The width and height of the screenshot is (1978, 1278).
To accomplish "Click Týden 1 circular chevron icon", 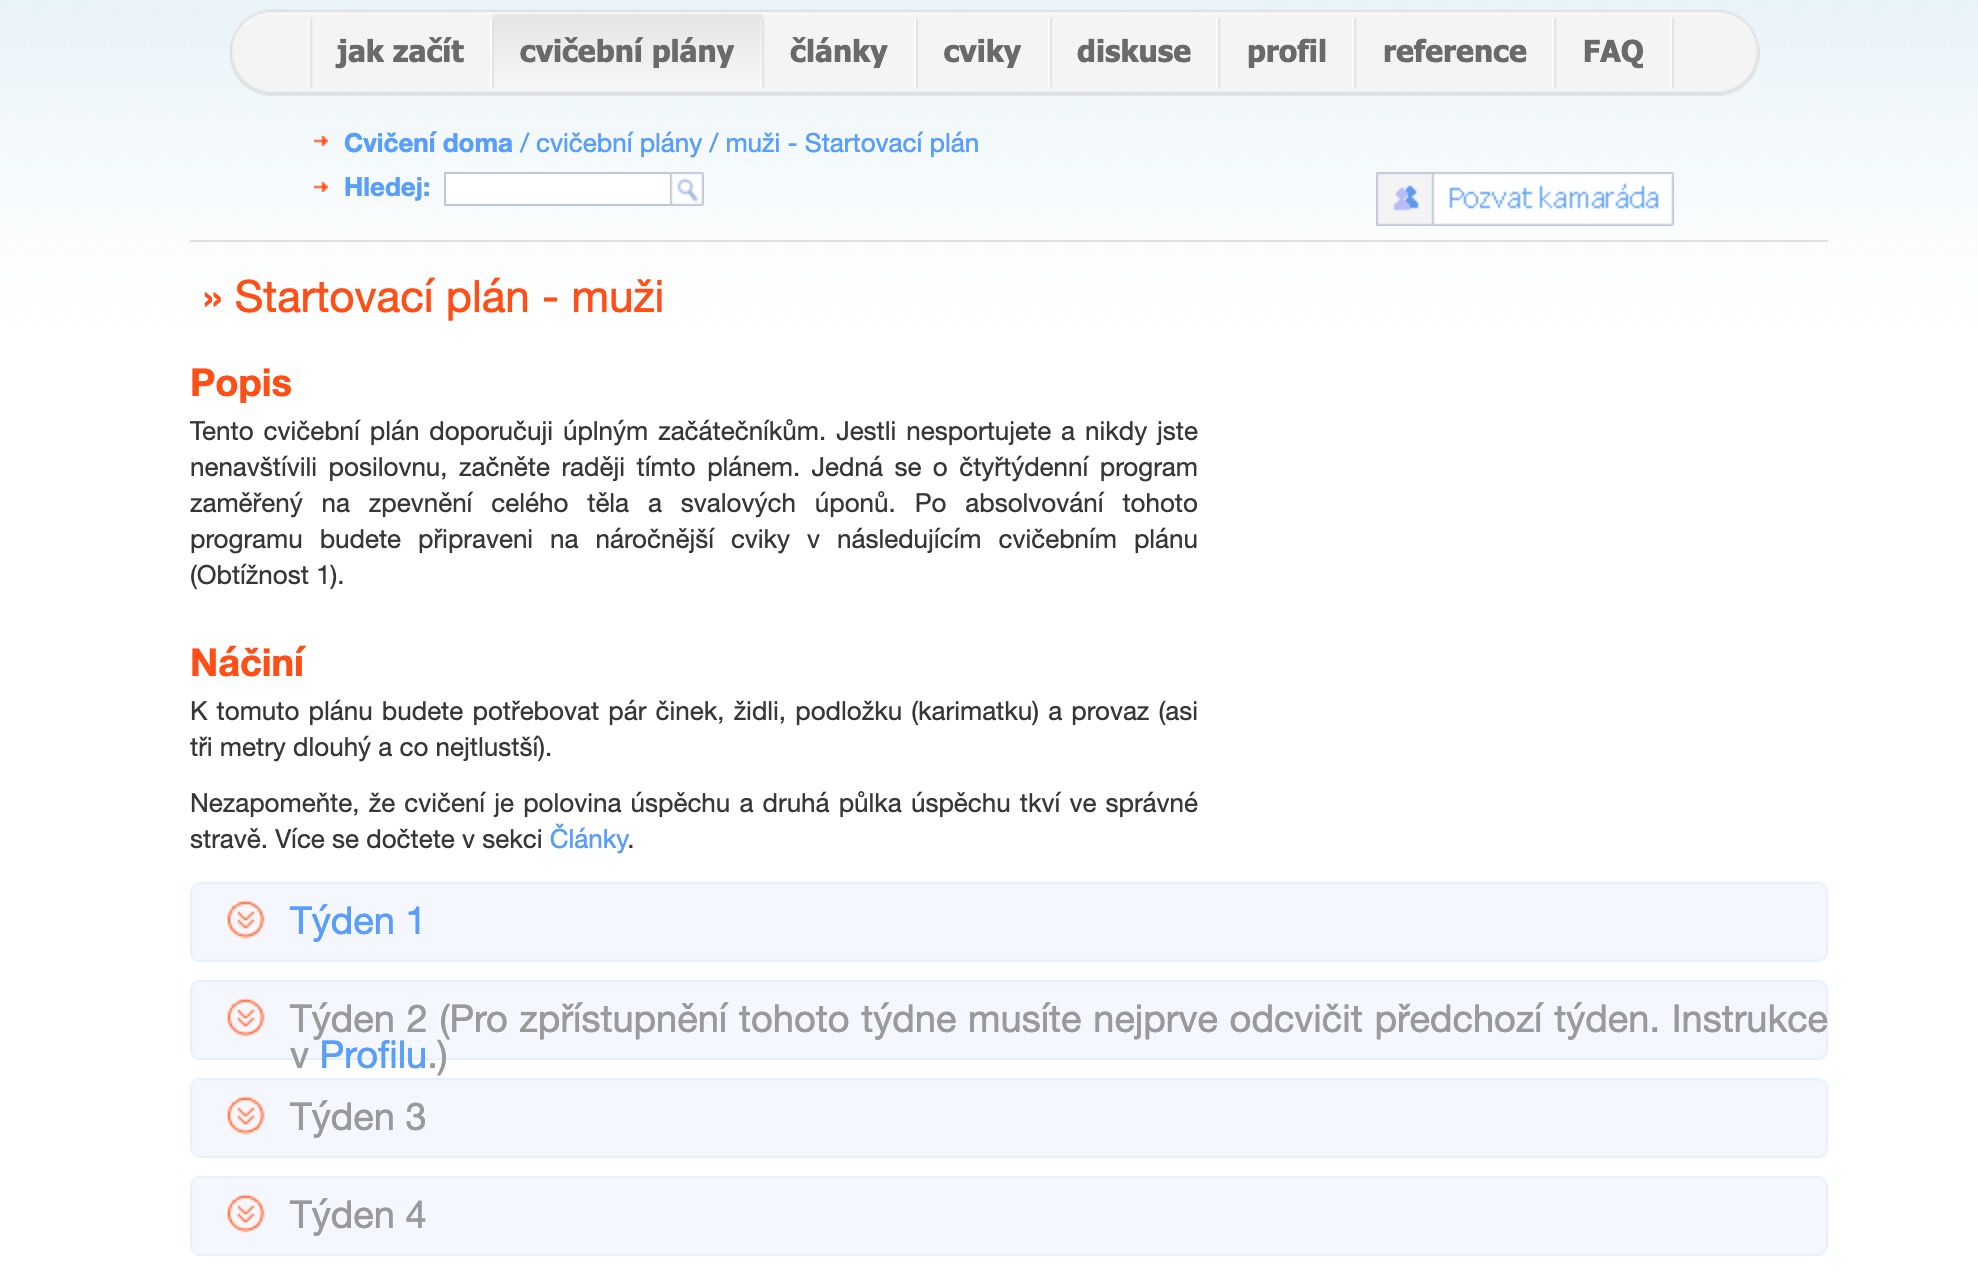I will click(245, 920).
